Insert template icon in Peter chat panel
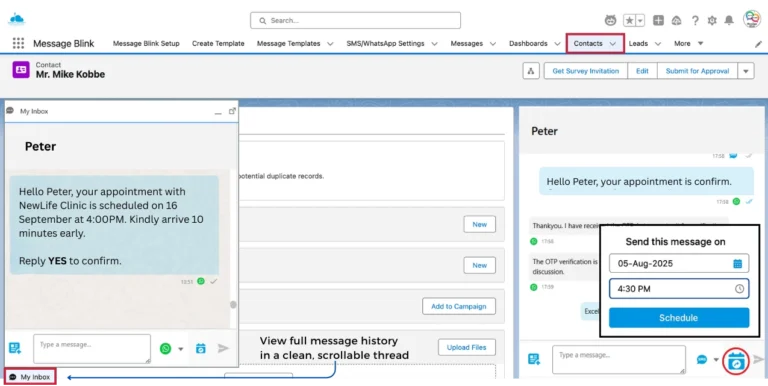Viewport: 768px width, 386px height. coord(534,359)
